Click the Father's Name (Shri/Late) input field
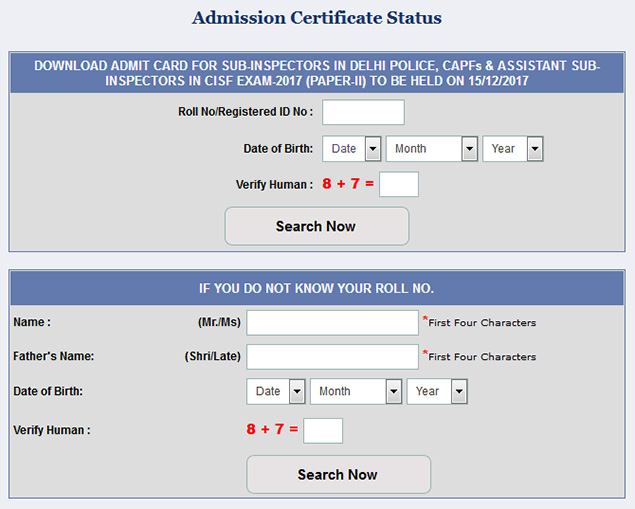 pos(332,357)
